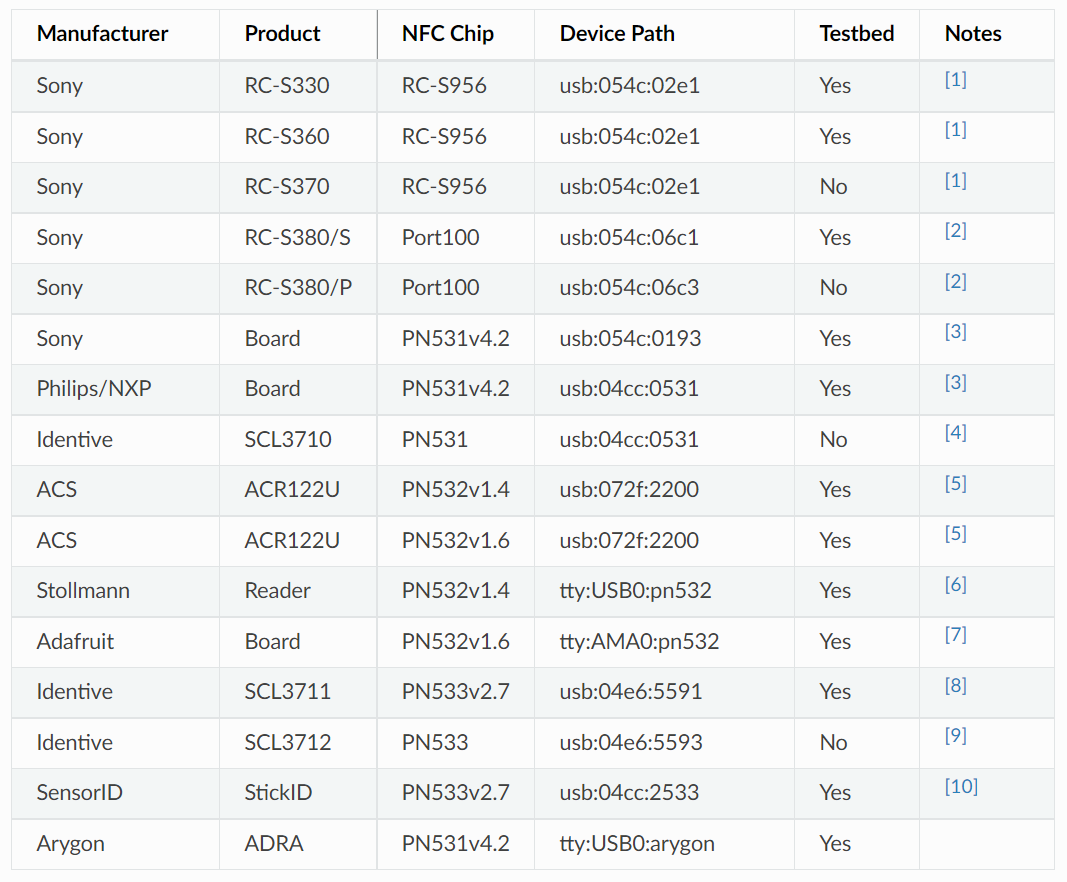Image resolution: width=1067 pixels, height=882 pixels.
Task: Click footnote link [8] for SCL3711
Action: click(x=955, y=686)
